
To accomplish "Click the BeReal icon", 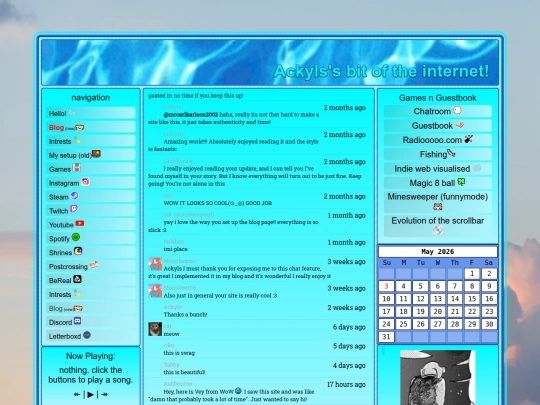I will pos(77,279).
